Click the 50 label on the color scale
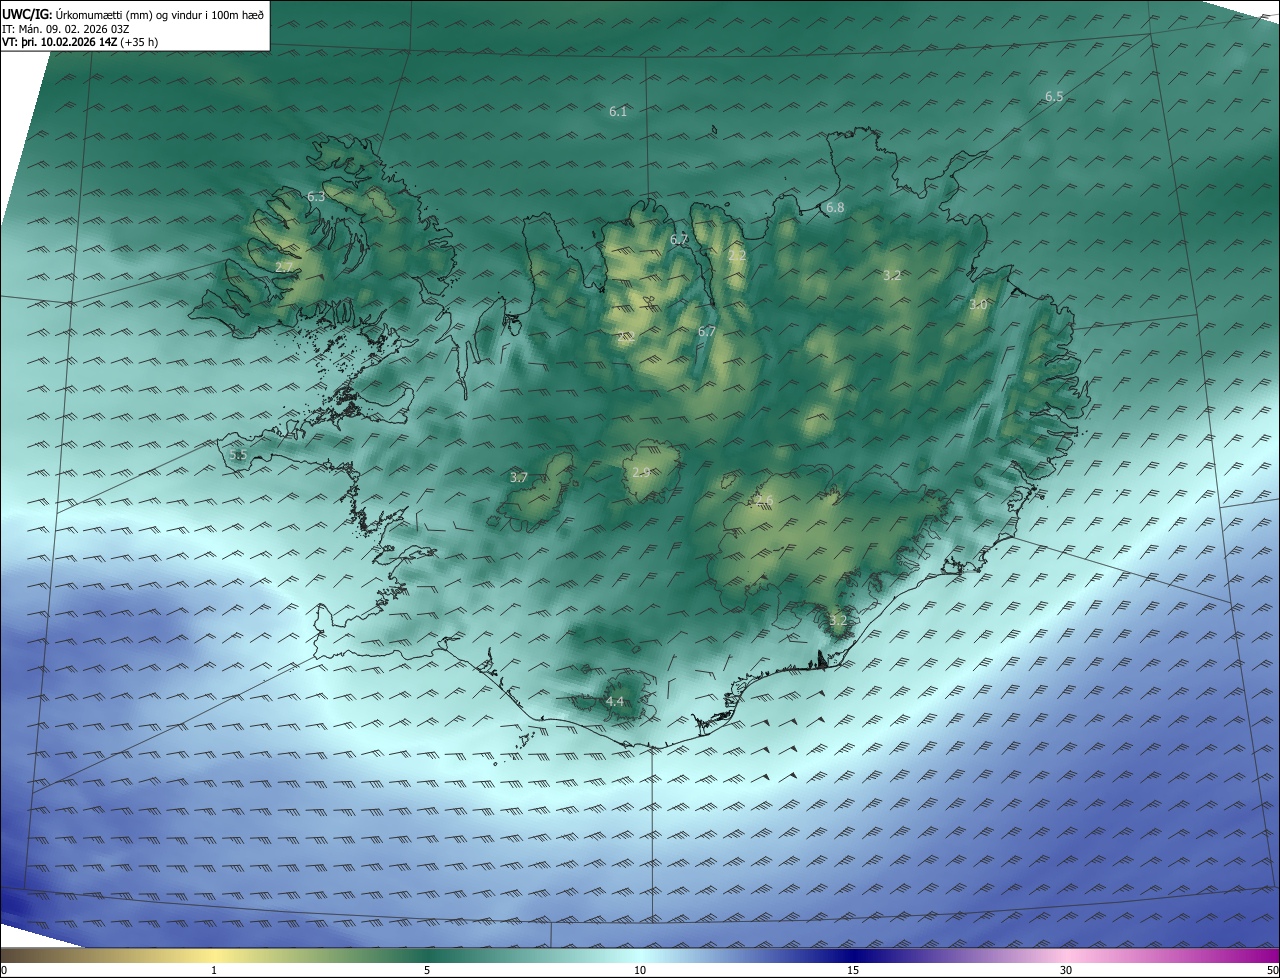 1272,970
